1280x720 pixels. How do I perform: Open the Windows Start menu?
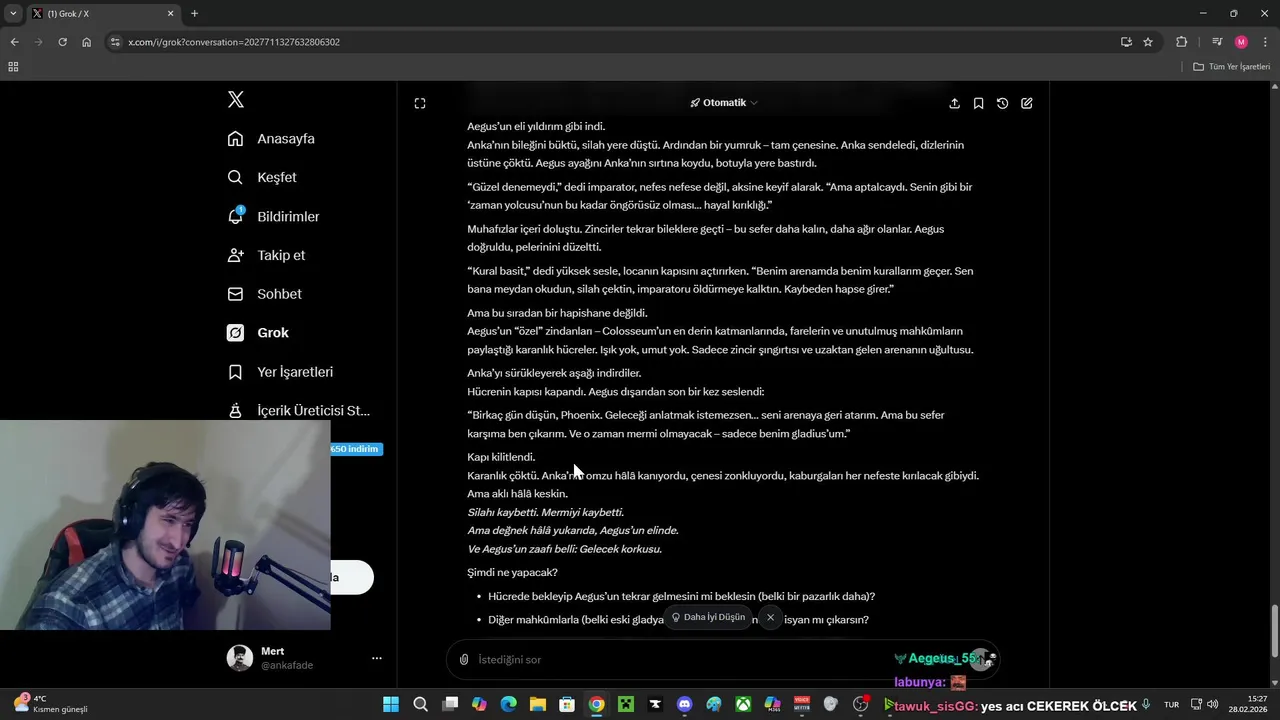[391, 705]
